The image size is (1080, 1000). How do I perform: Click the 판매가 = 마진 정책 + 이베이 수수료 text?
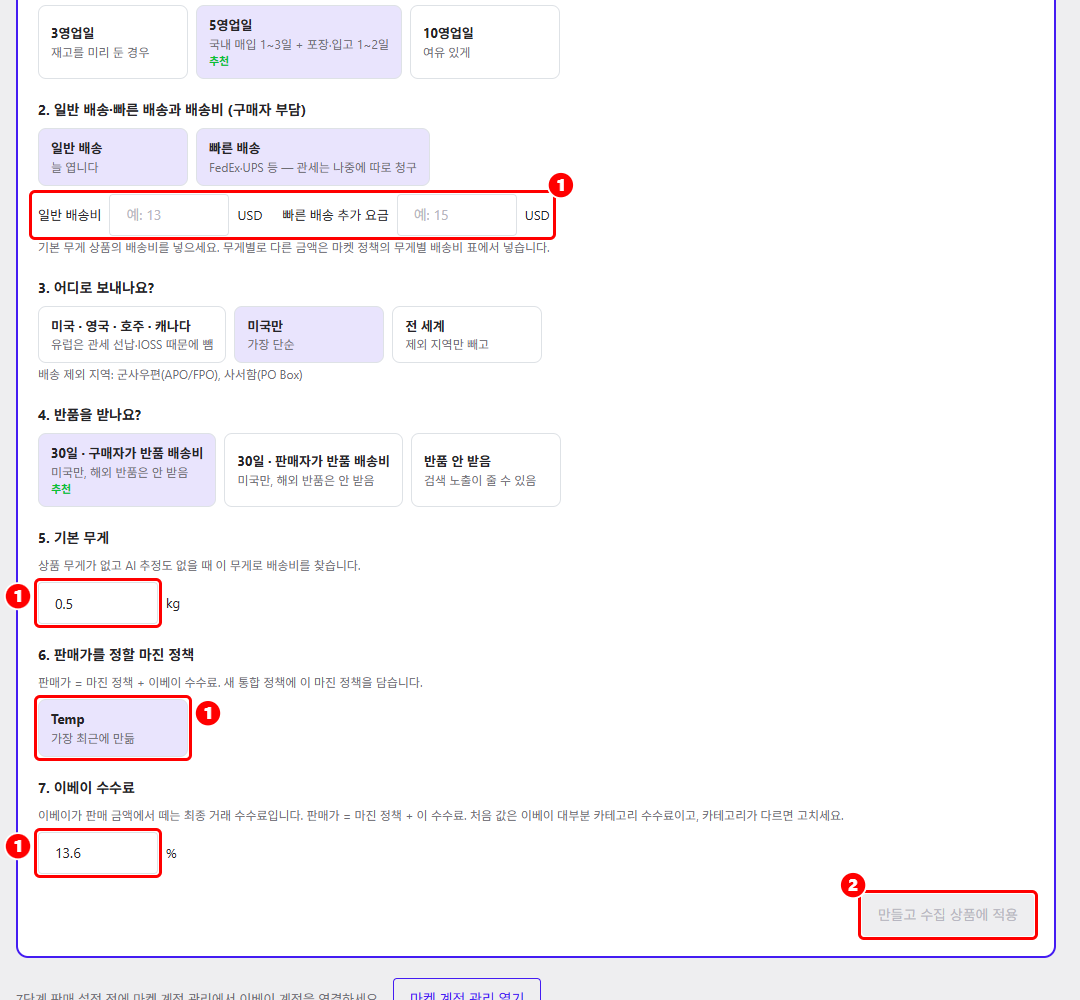[x=231, y=683]
